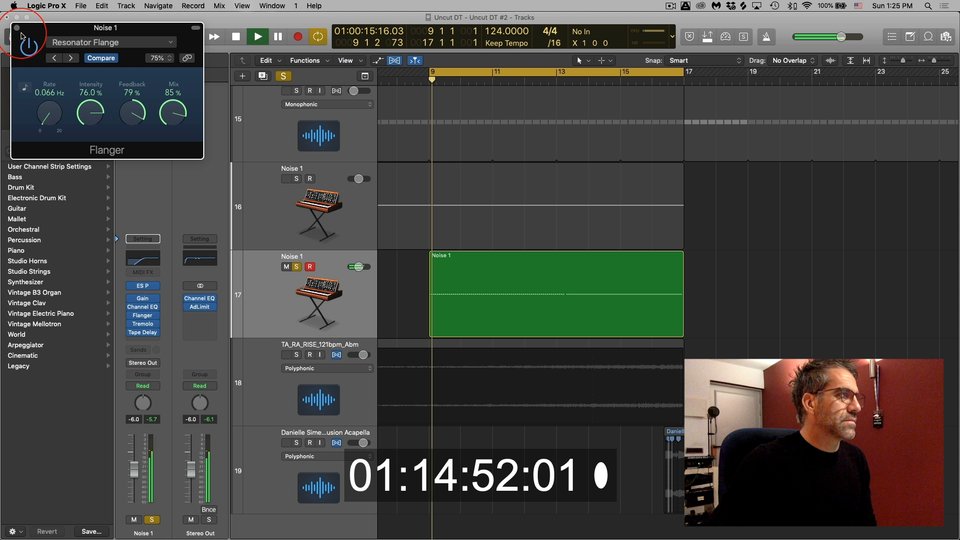Image resolution: width=960 pixels, height=540 pixels.
Task: Open the tracks area View dropdown
Action: click(x=349, y=61)
